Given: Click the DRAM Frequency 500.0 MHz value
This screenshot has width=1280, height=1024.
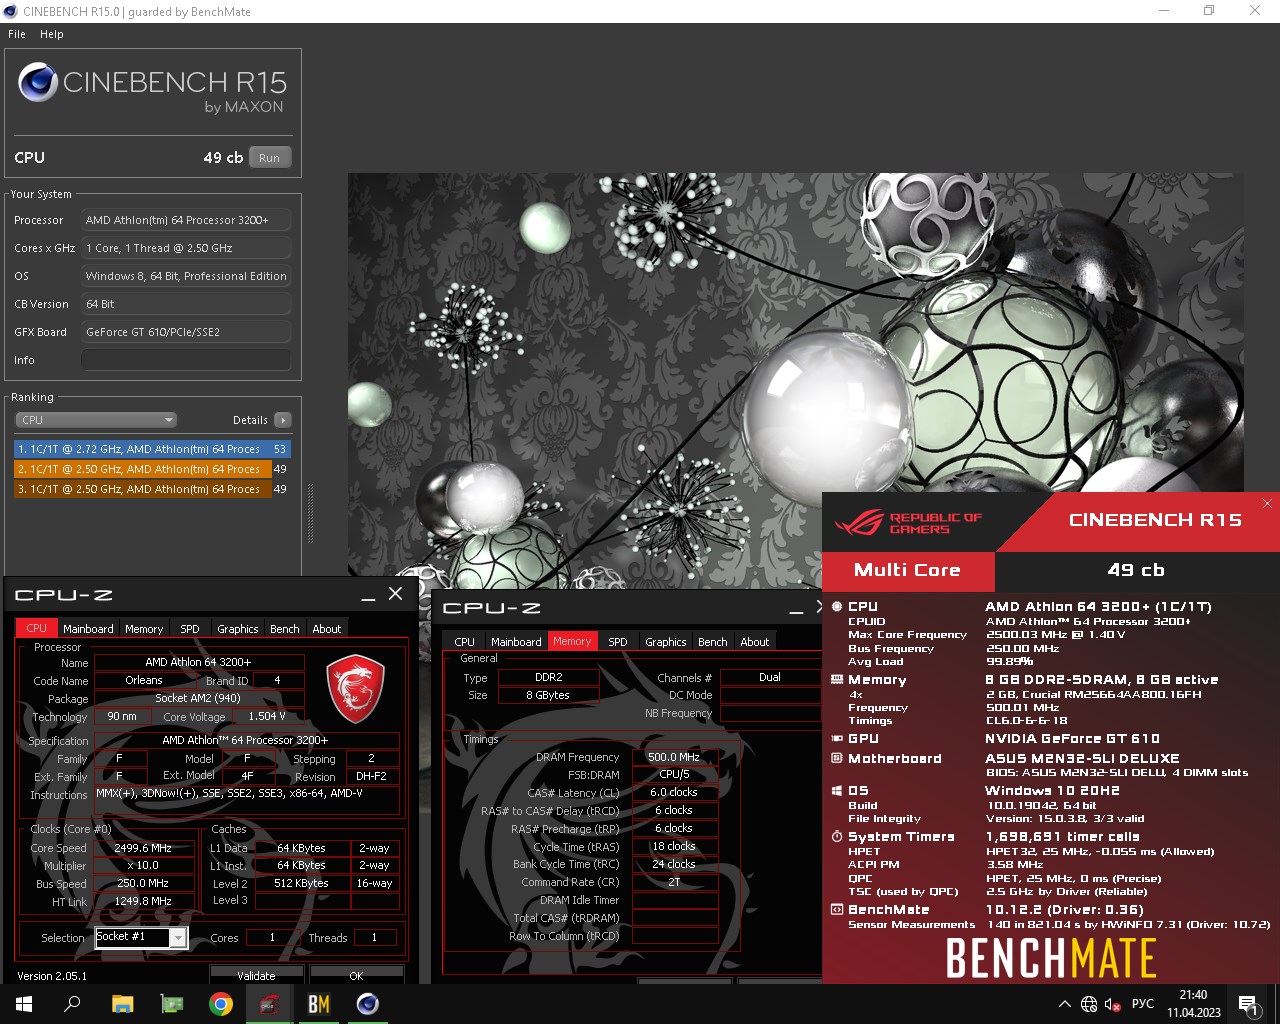Looking at the screenshot, I should (674, 757).
